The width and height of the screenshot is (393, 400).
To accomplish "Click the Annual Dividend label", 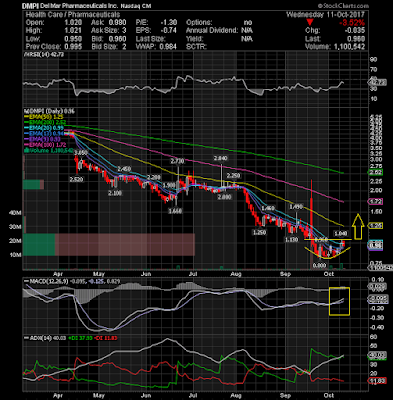I will (x=212, y=31).
